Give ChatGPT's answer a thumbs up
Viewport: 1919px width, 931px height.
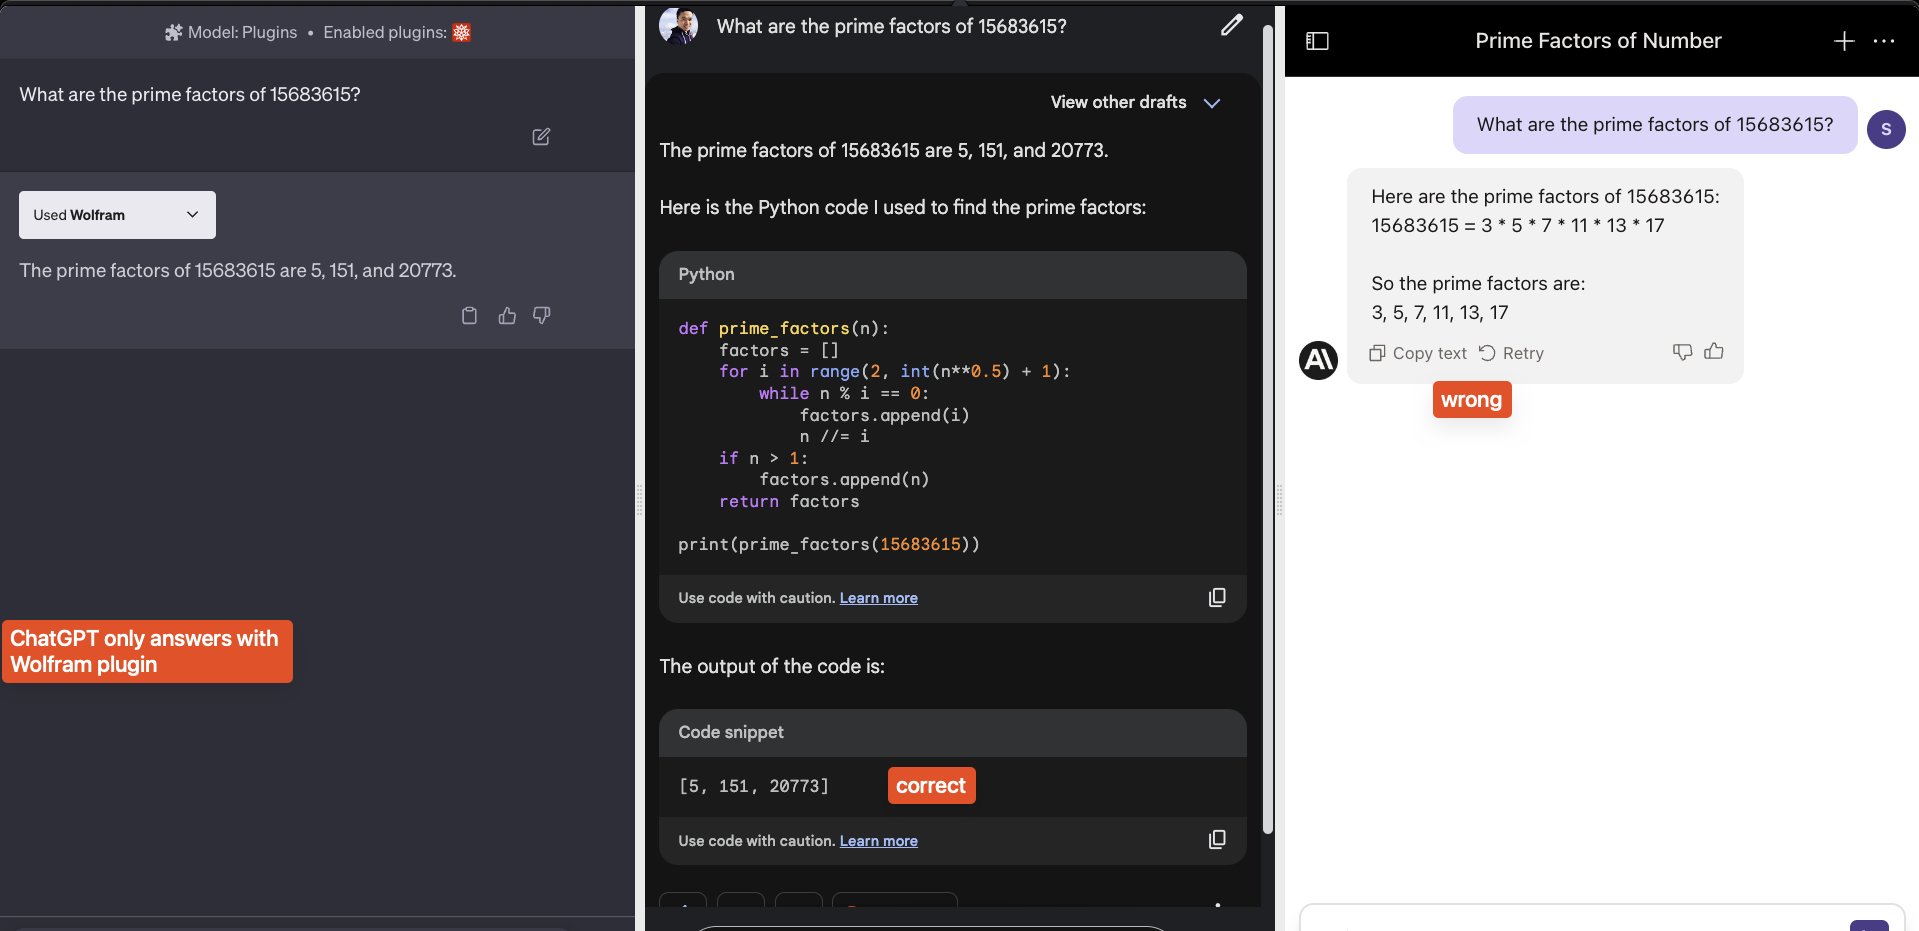(x=507, y=315)
